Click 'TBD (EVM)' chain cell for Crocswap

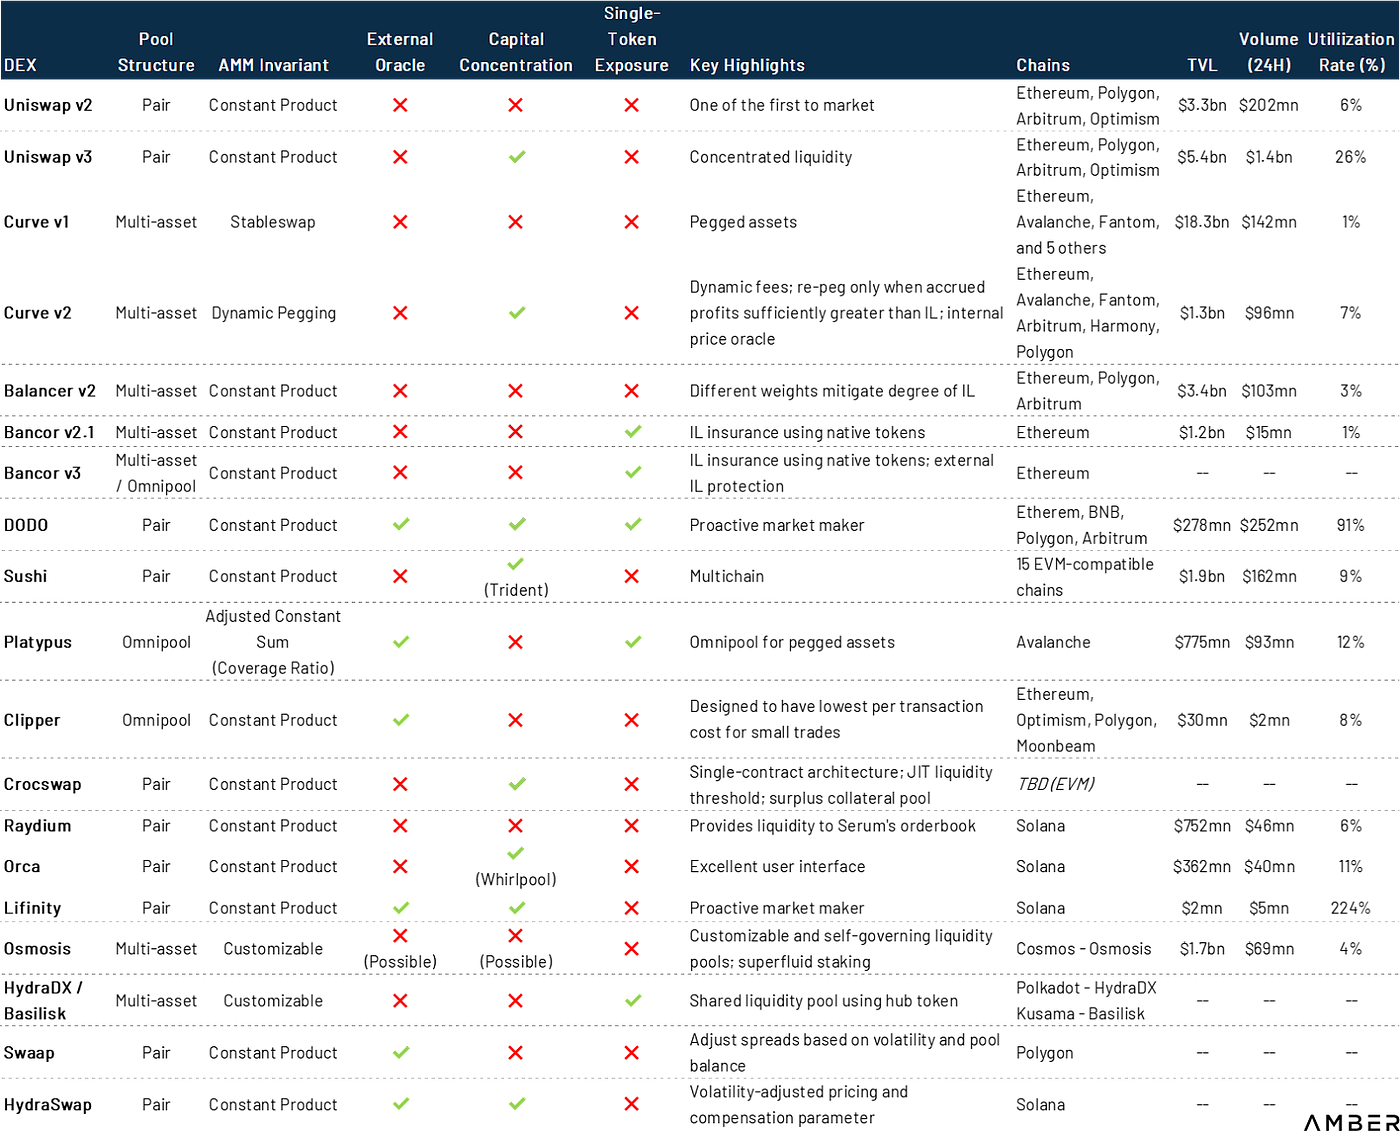click(x=1055, y=784)
